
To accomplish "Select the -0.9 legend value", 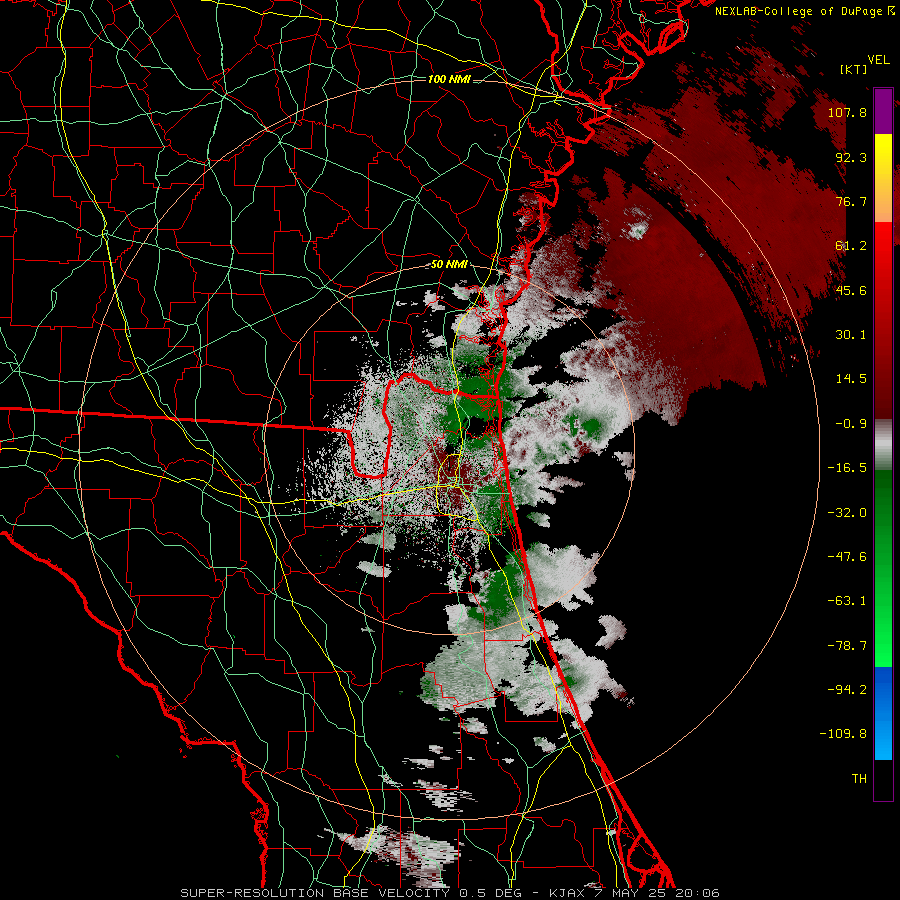I will (851, 424).
